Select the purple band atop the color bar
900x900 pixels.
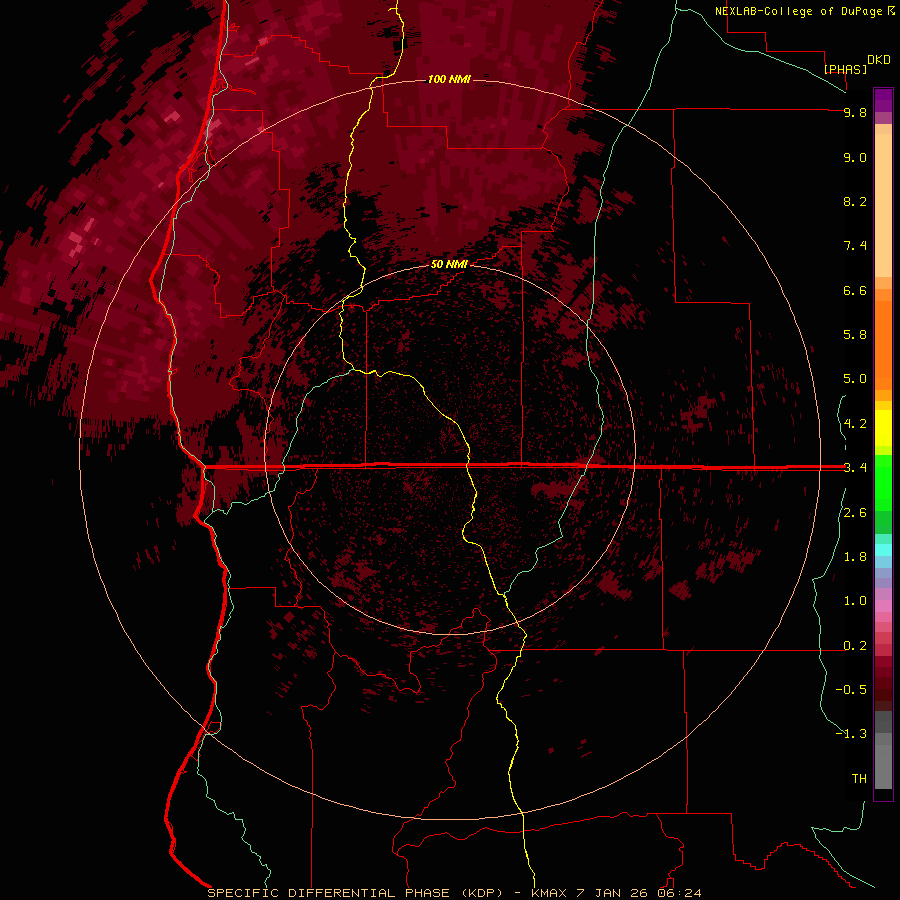[x=883, y=100]
